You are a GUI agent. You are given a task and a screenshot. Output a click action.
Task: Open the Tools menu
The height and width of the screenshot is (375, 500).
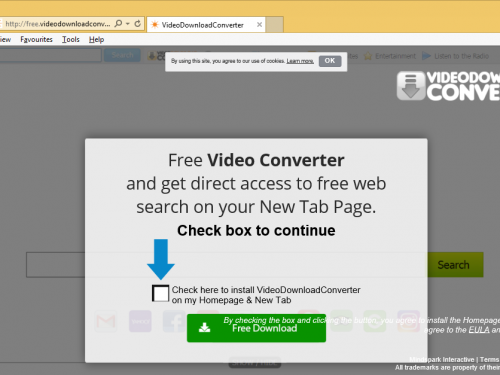(x=71, y=39)
